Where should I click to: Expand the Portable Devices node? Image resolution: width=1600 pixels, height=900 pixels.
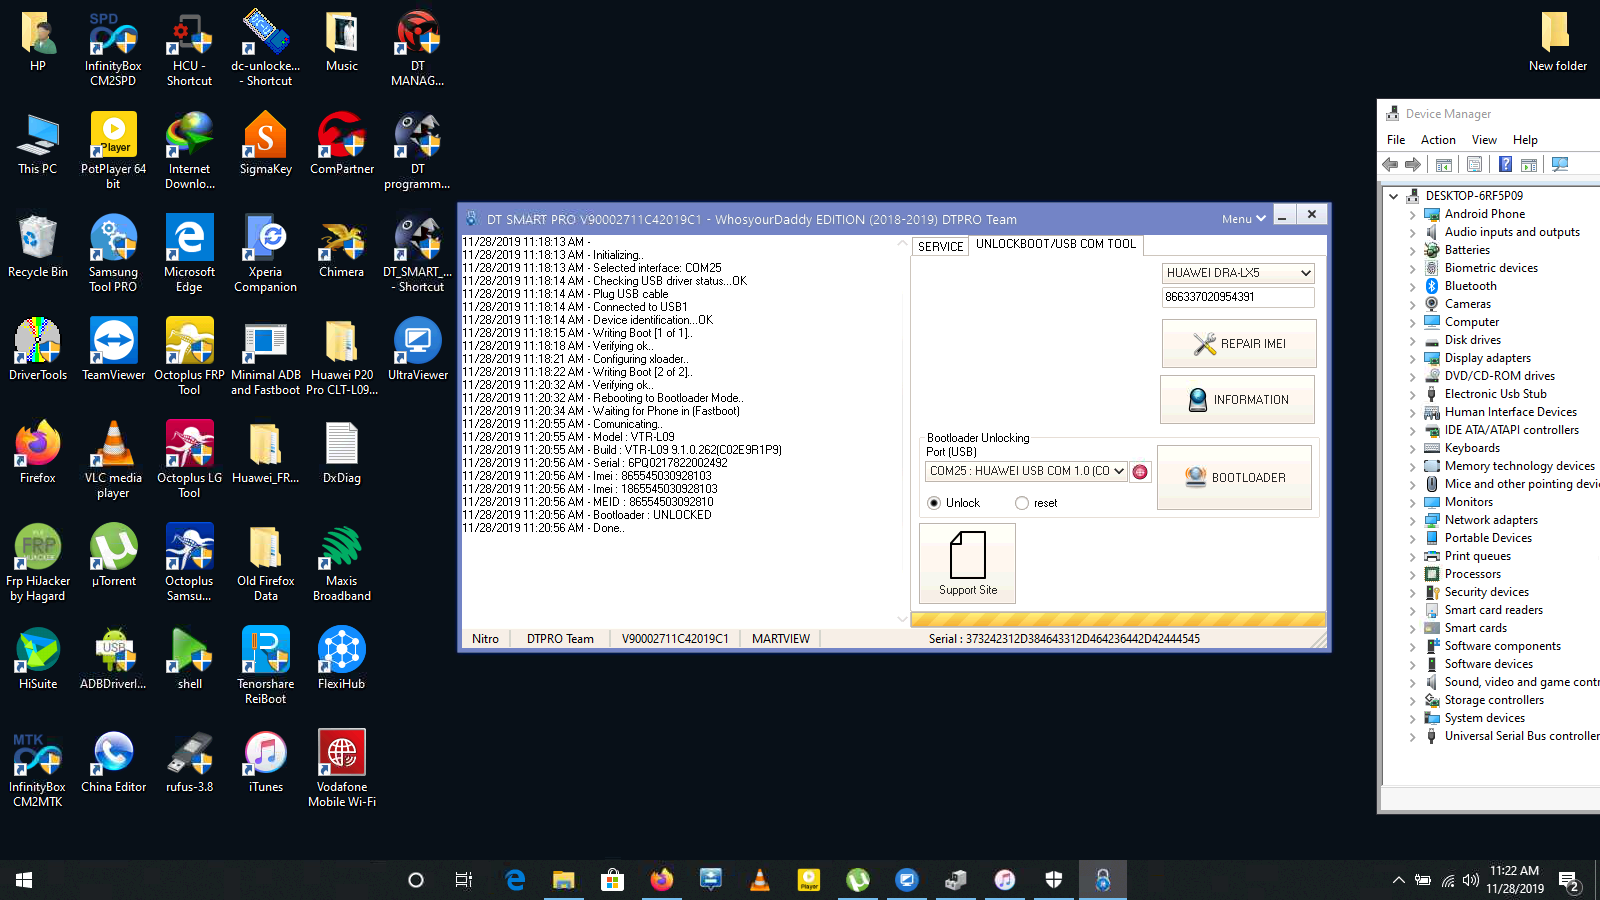(1412, 538)
